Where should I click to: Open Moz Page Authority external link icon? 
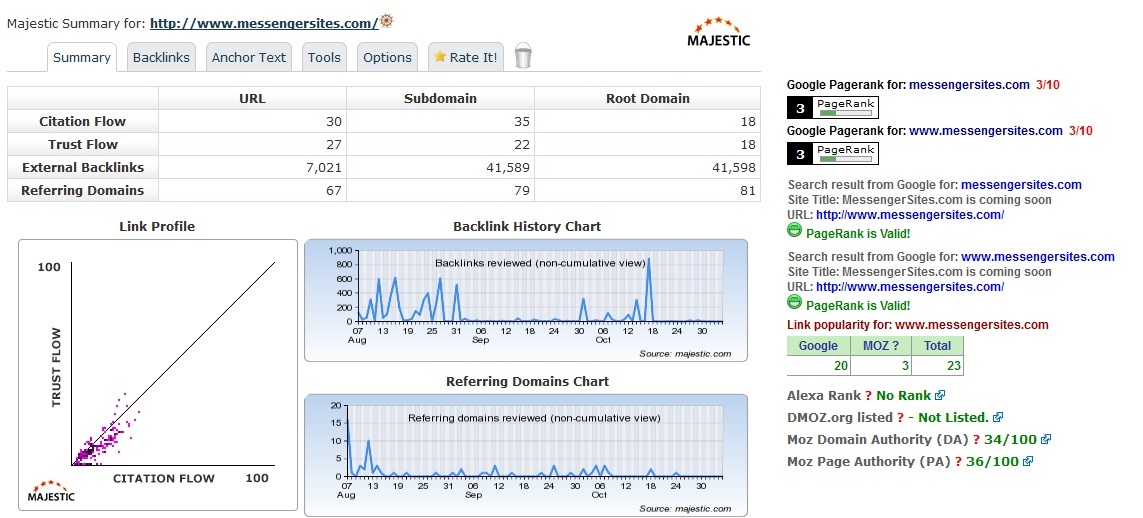[x=1028, y=462]
